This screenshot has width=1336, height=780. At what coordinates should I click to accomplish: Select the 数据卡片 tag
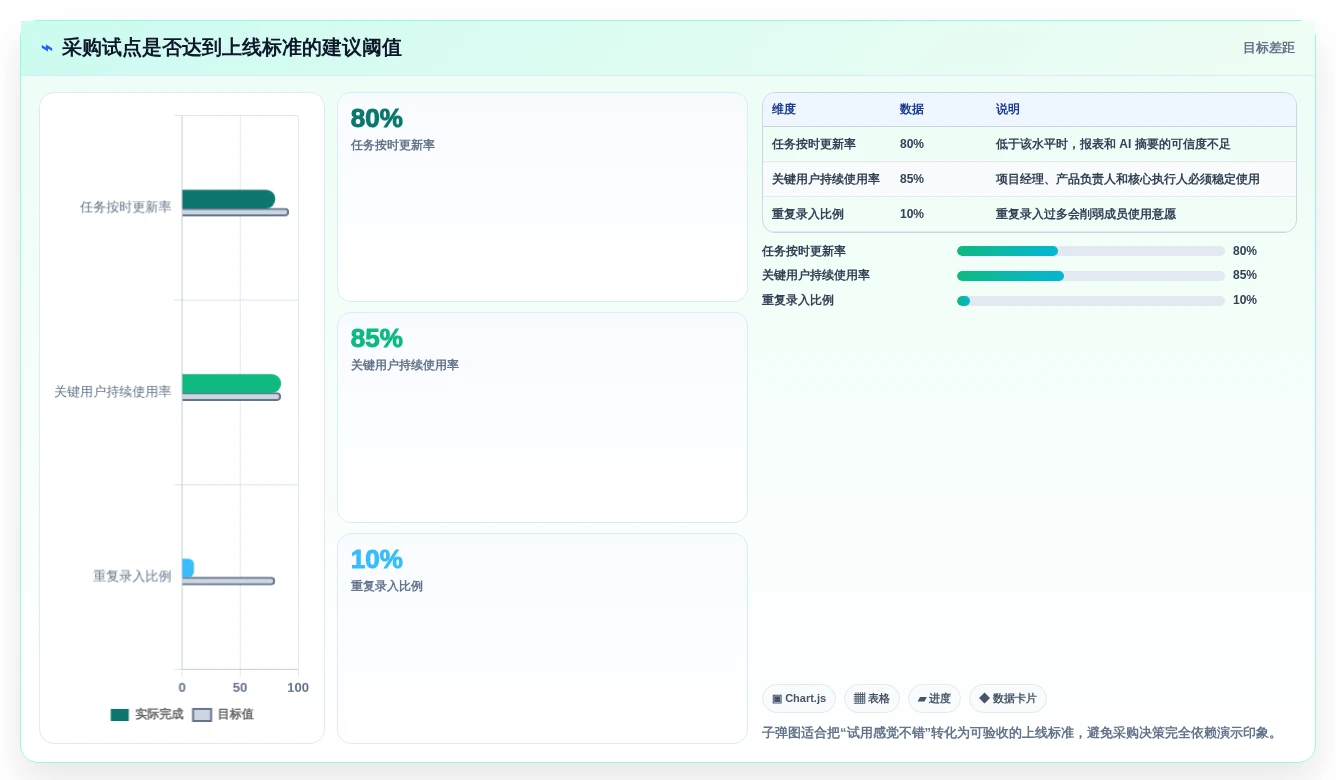click(x=1008, y=698)
